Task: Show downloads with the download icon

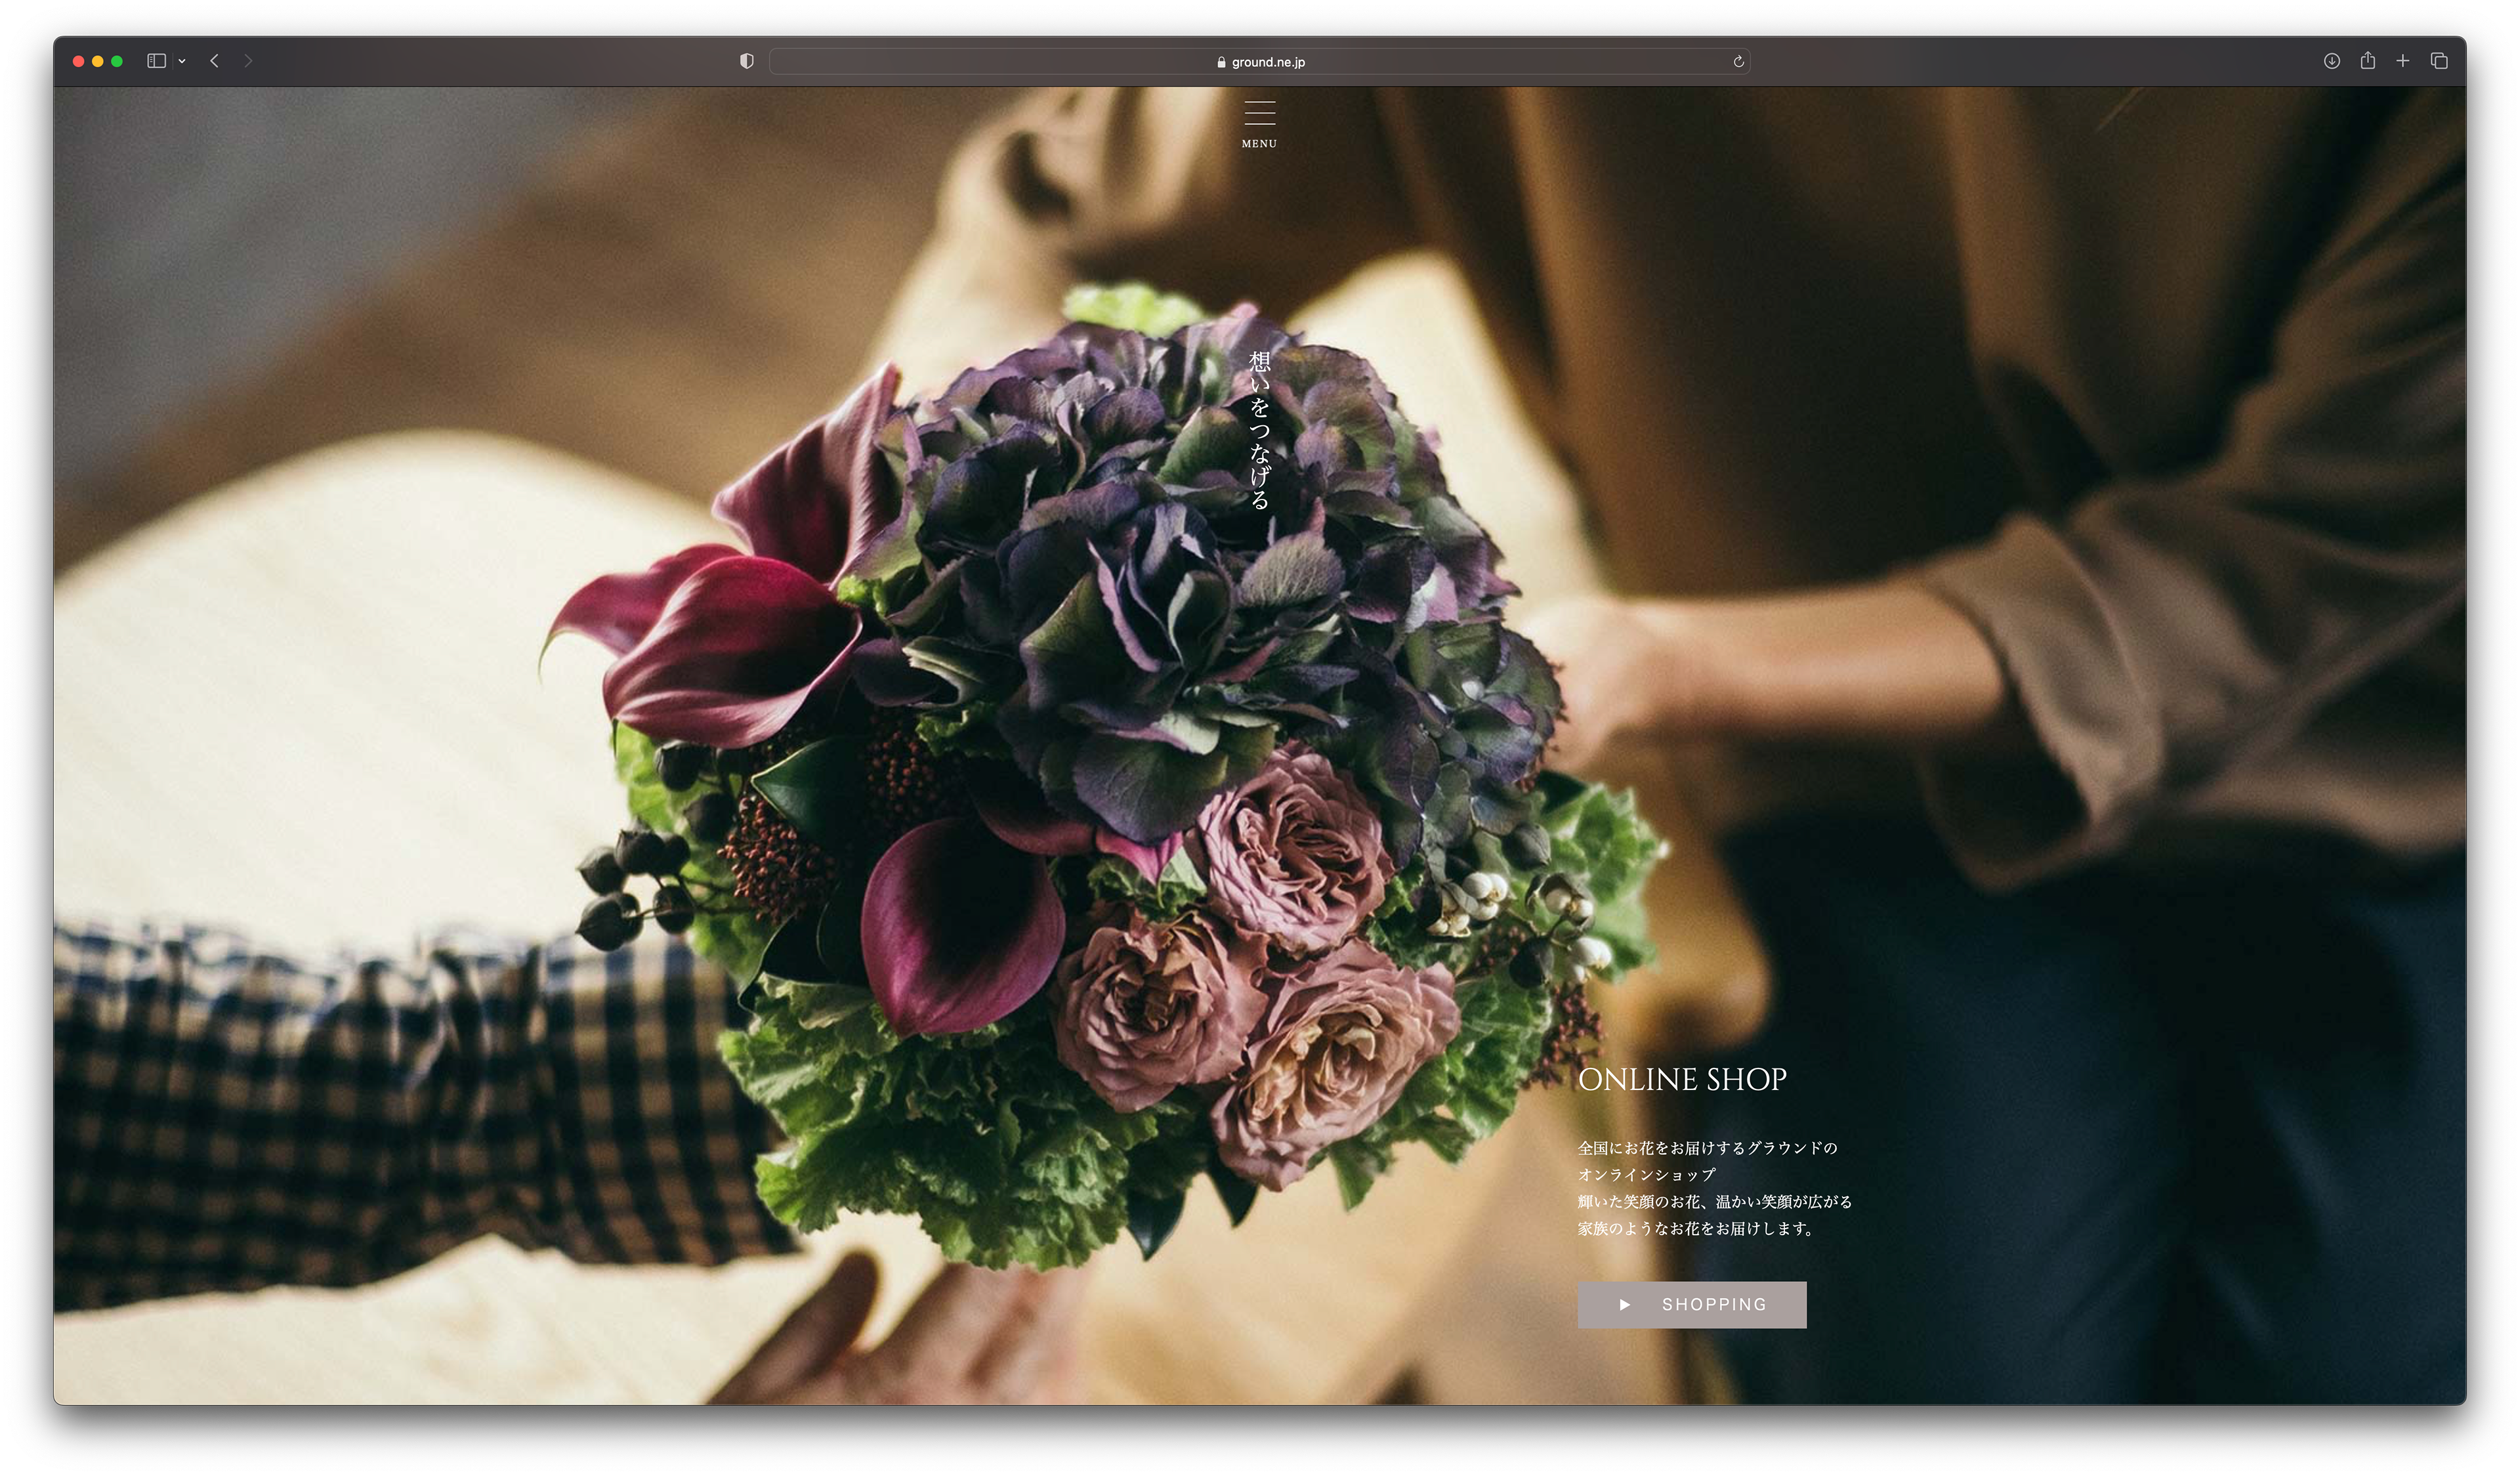Action: (x=2331, y=61)
